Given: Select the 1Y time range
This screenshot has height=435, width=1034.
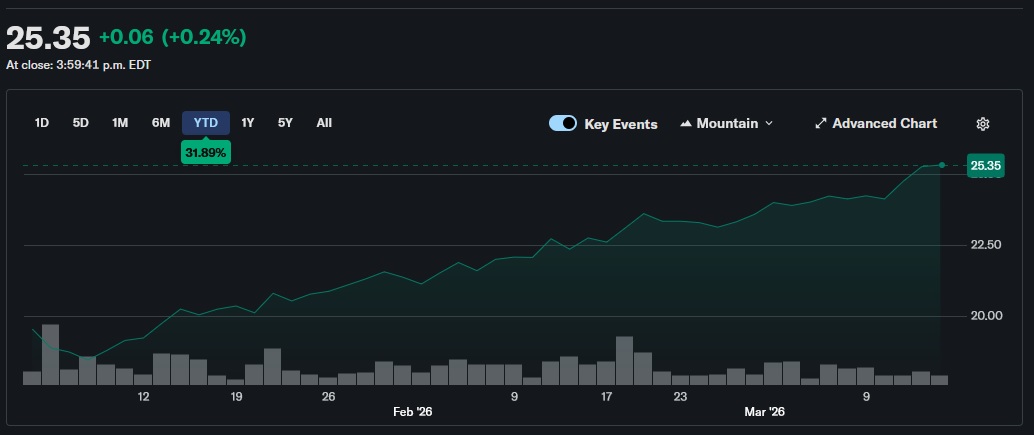Looking at the screenshot, I should (247, 123).
